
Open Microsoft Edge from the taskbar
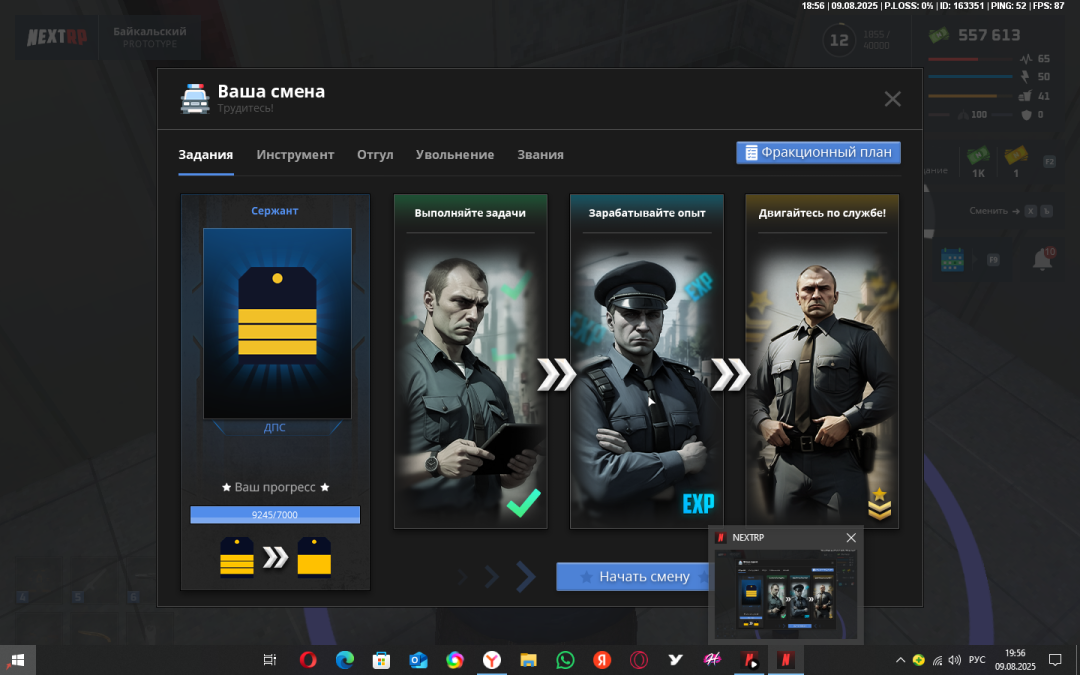(x=344, y=660)
